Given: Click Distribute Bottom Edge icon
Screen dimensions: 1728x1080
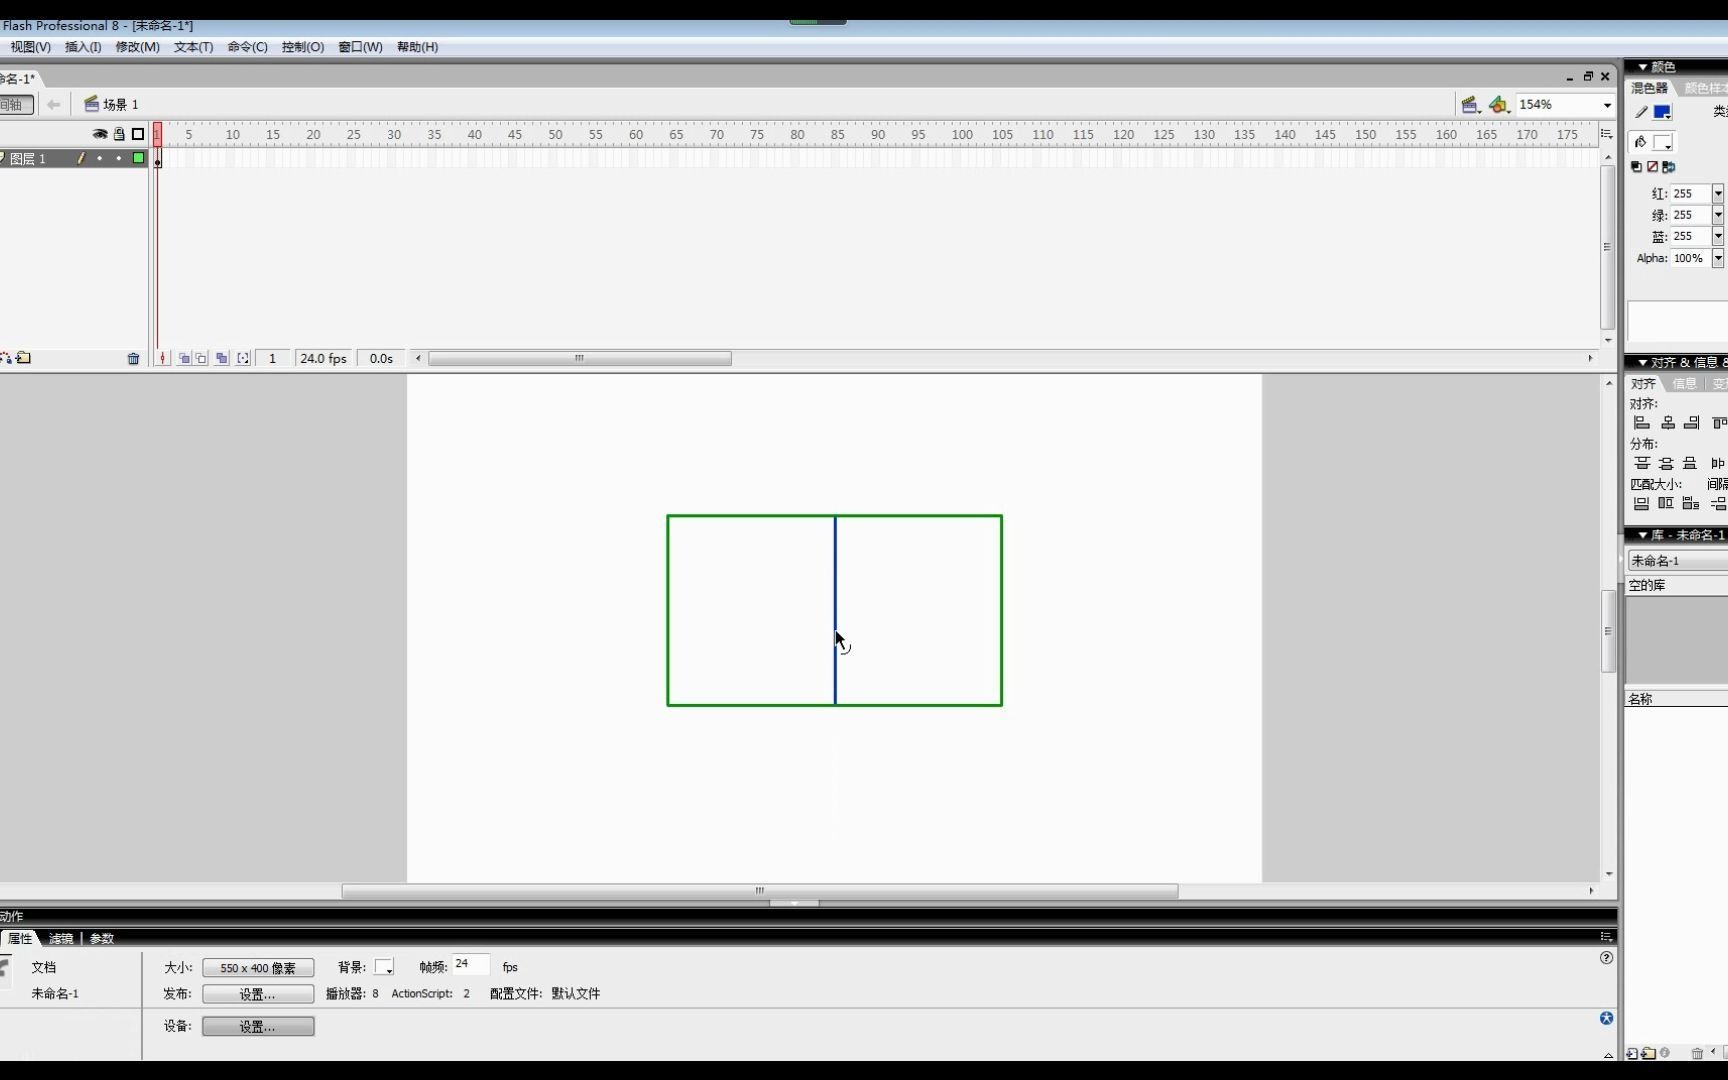Looking at the screenshot, I should (1690, 463).
